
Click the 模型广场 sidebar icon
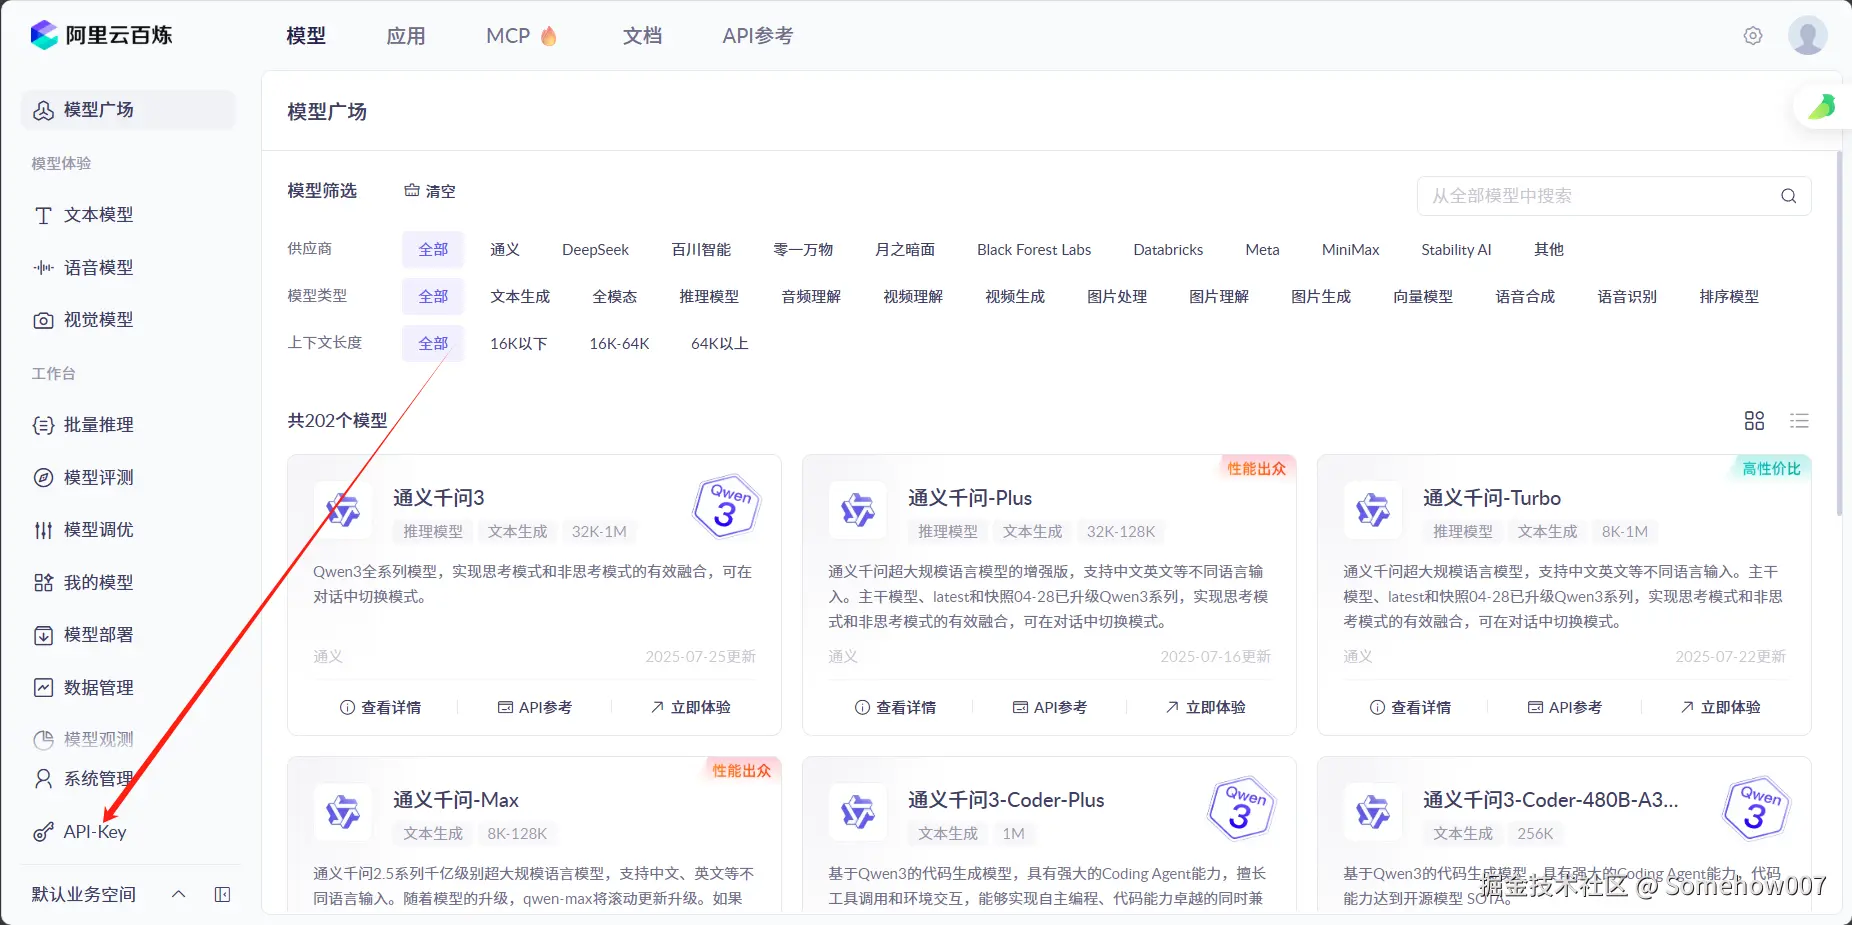[x=43, y=110]
